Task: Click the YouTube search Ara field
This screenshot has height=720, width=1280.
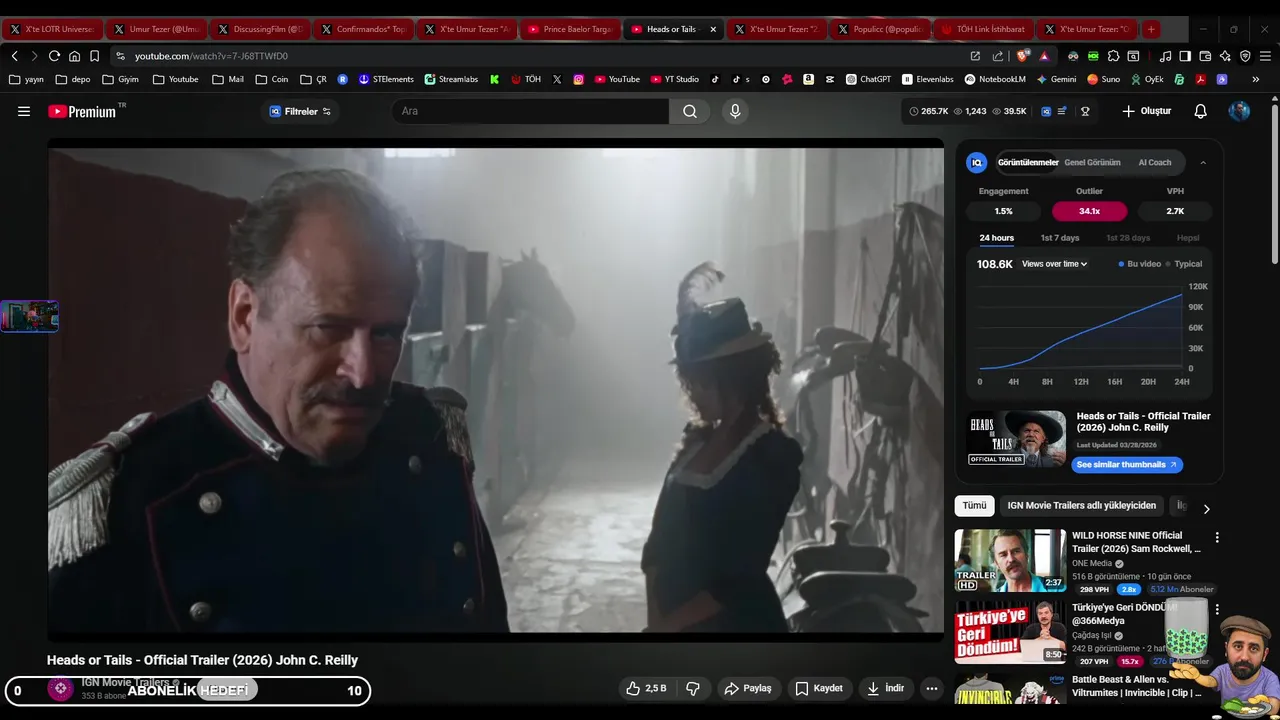Action: [x=530, y=111]
